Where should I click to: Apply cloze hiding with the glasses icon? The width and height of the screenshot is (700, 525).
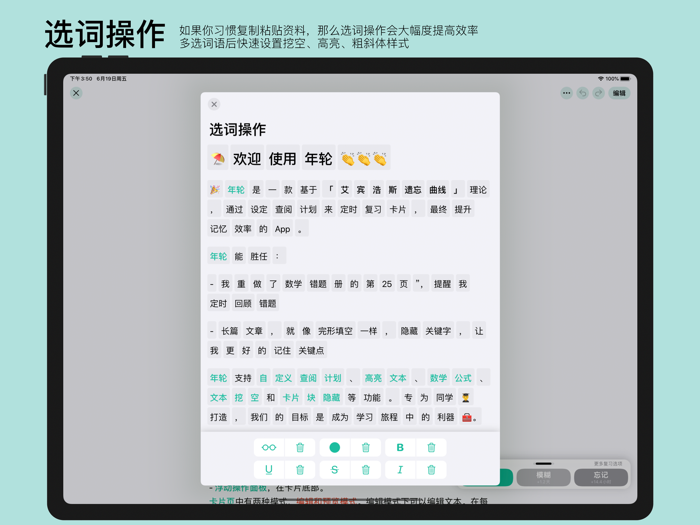pyautogui.click(x=269, y=447)
